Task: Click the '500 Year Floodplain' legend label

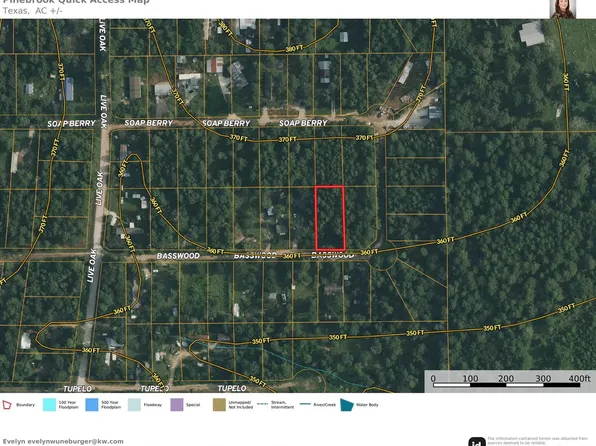Action: (111, 405)
